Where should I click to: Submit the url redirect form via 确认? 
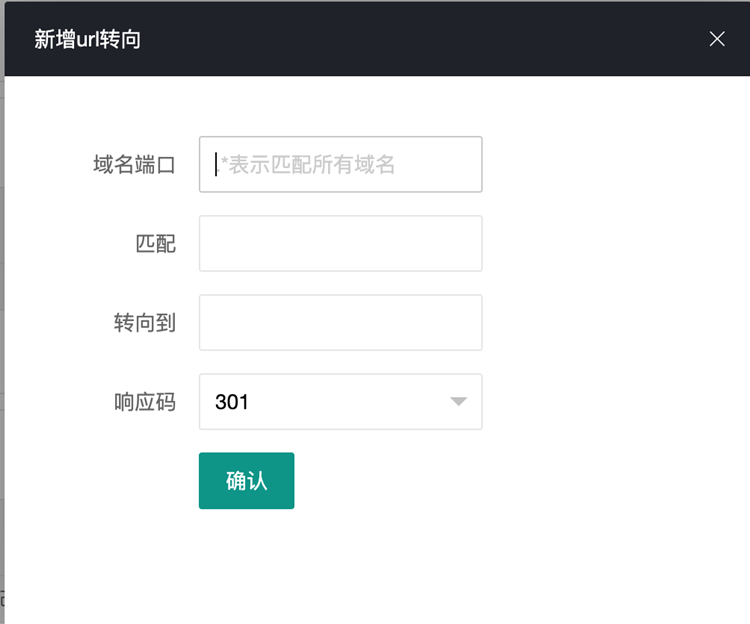(x=246, y=481)
